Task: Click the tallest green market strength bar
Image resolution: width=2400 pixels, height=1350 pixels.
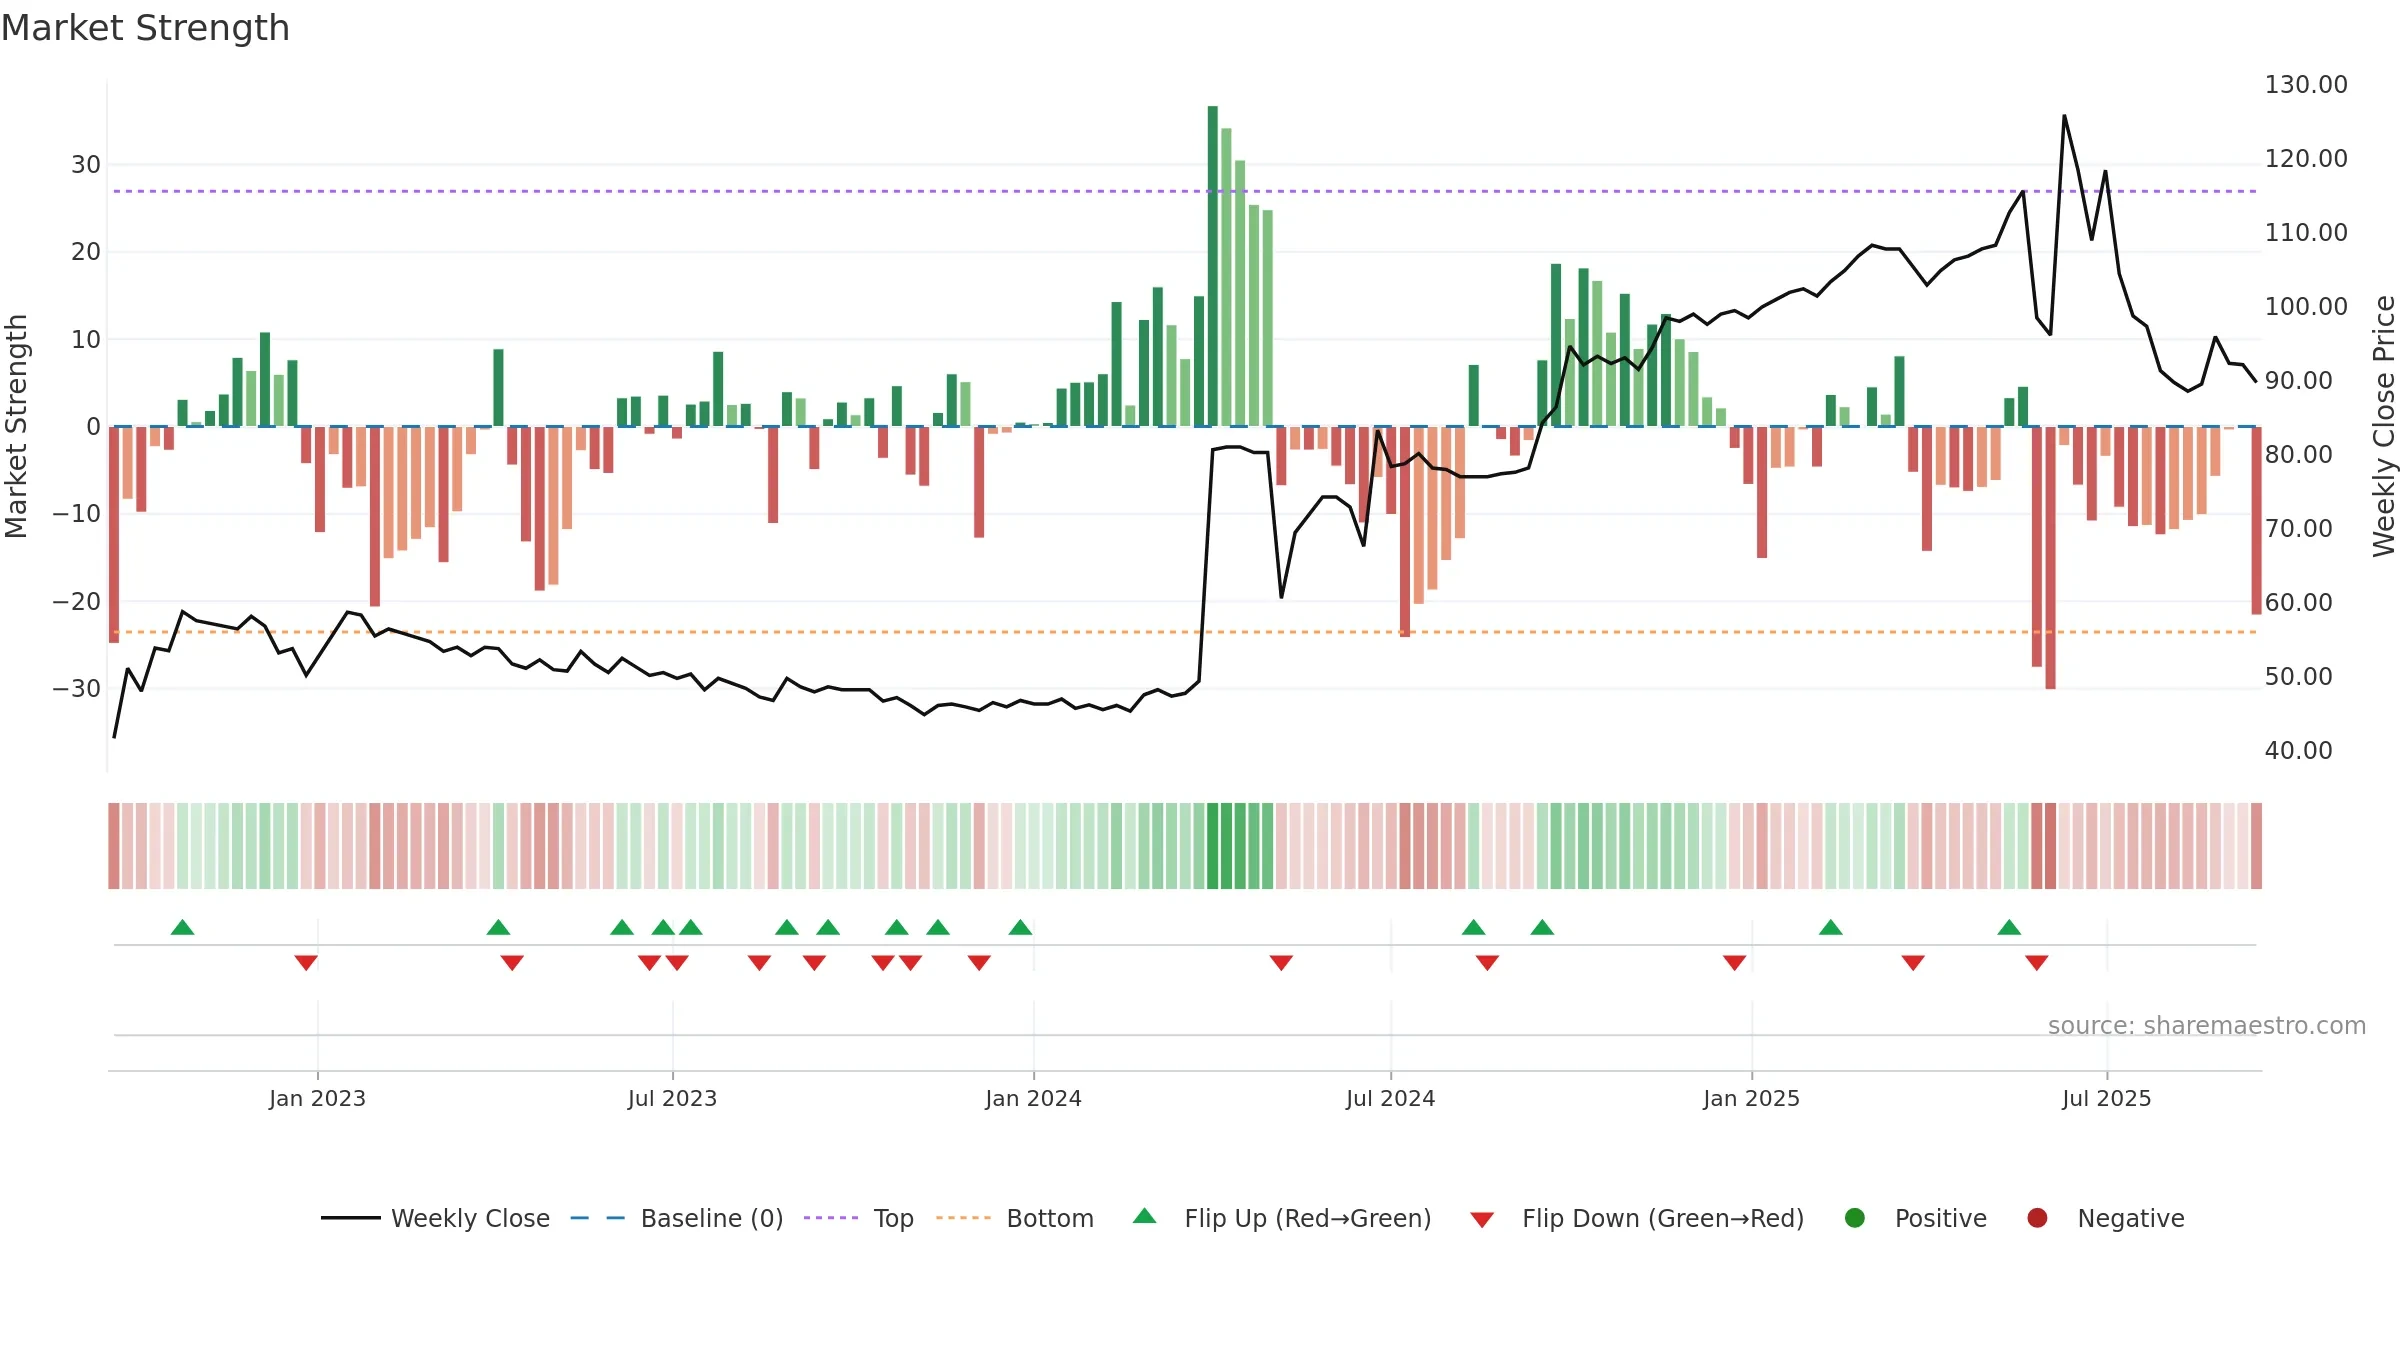Action: tap(1212, 266)
